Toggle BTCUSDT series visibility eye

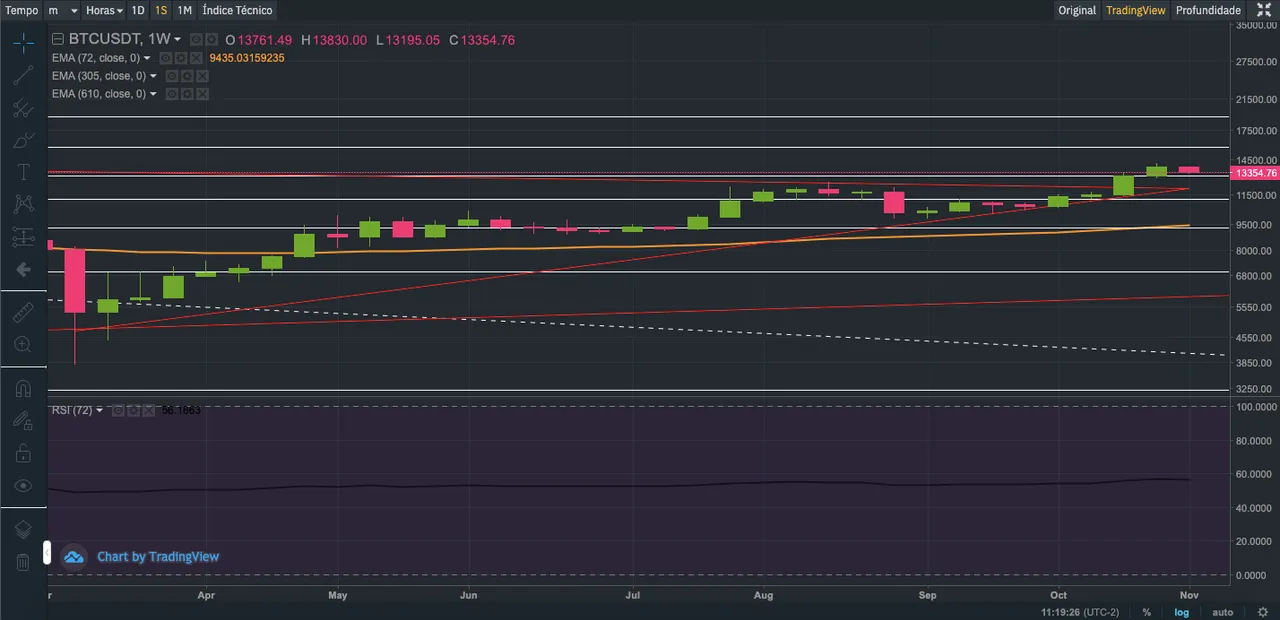click(196, 40)
